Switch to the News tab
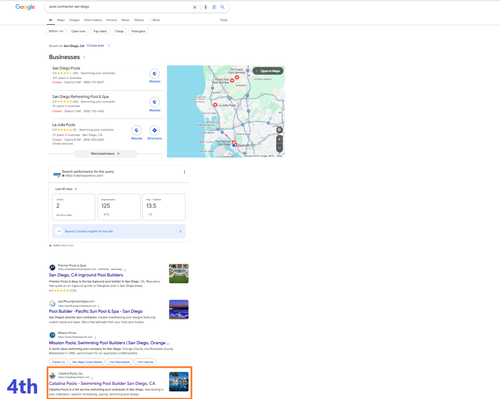The image size is (500, 399). (x=125, y=20)
